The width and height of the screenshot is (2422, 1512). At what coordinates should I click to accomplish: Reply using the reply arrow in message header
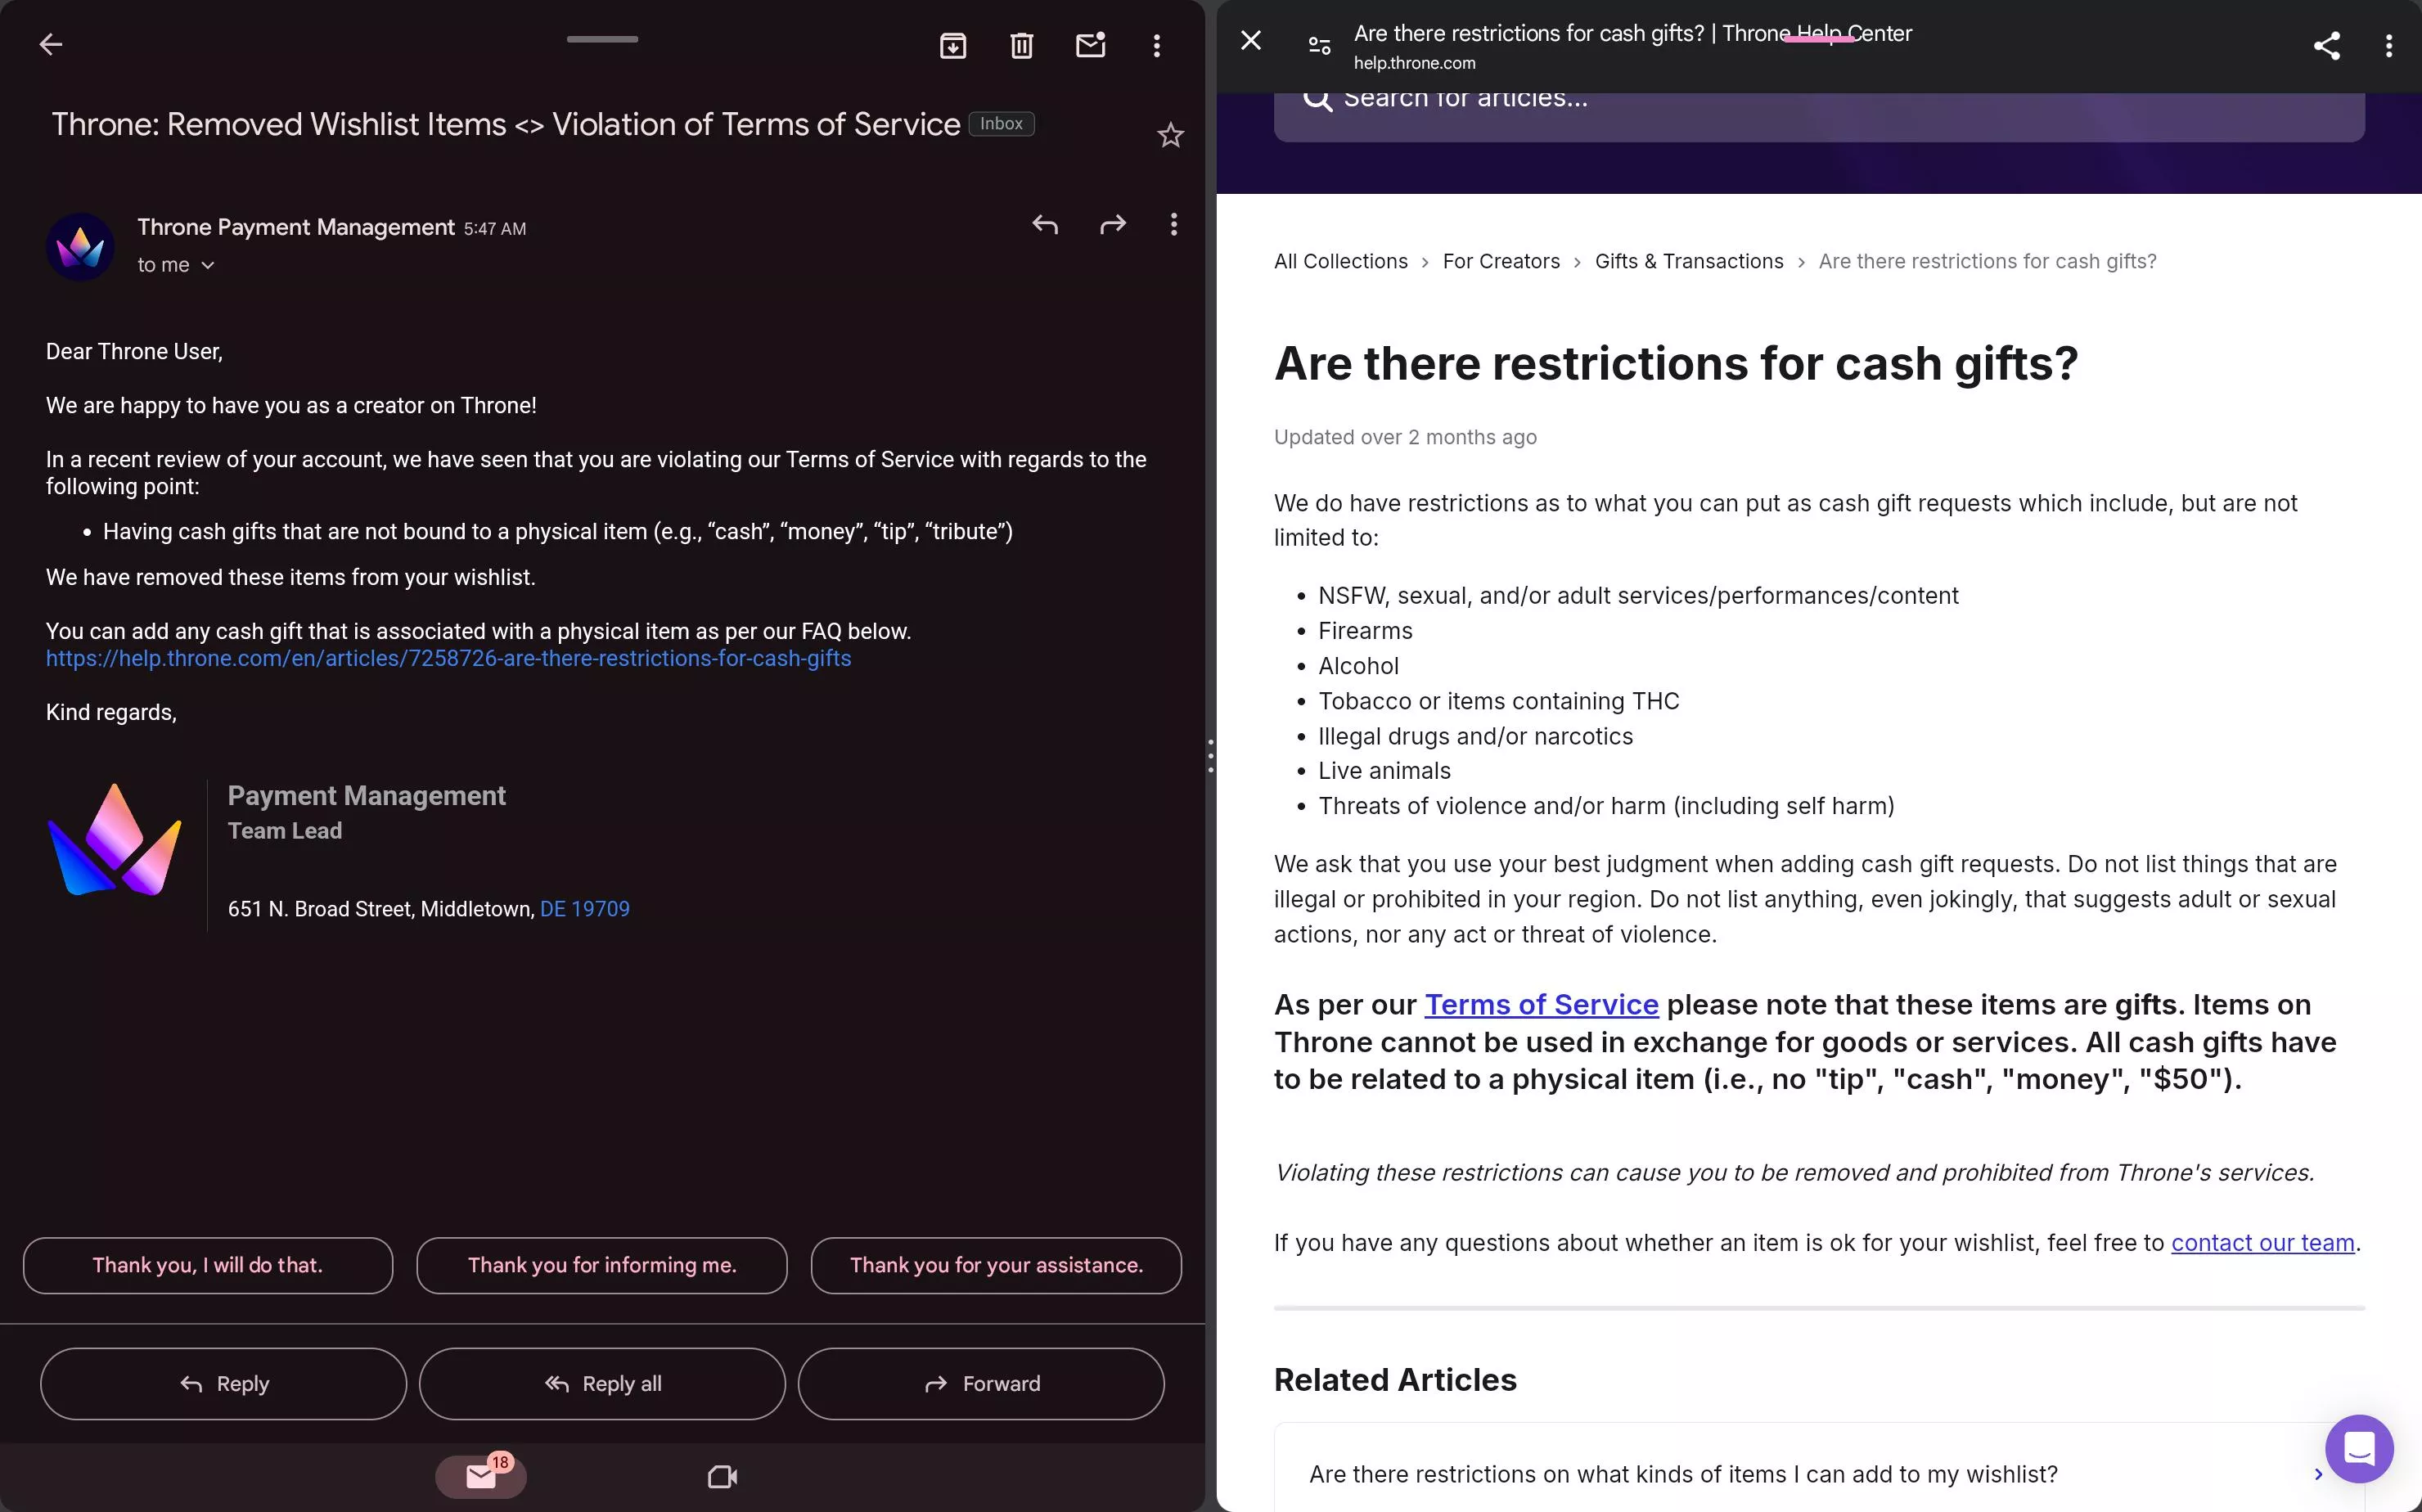click(1045, 225)
